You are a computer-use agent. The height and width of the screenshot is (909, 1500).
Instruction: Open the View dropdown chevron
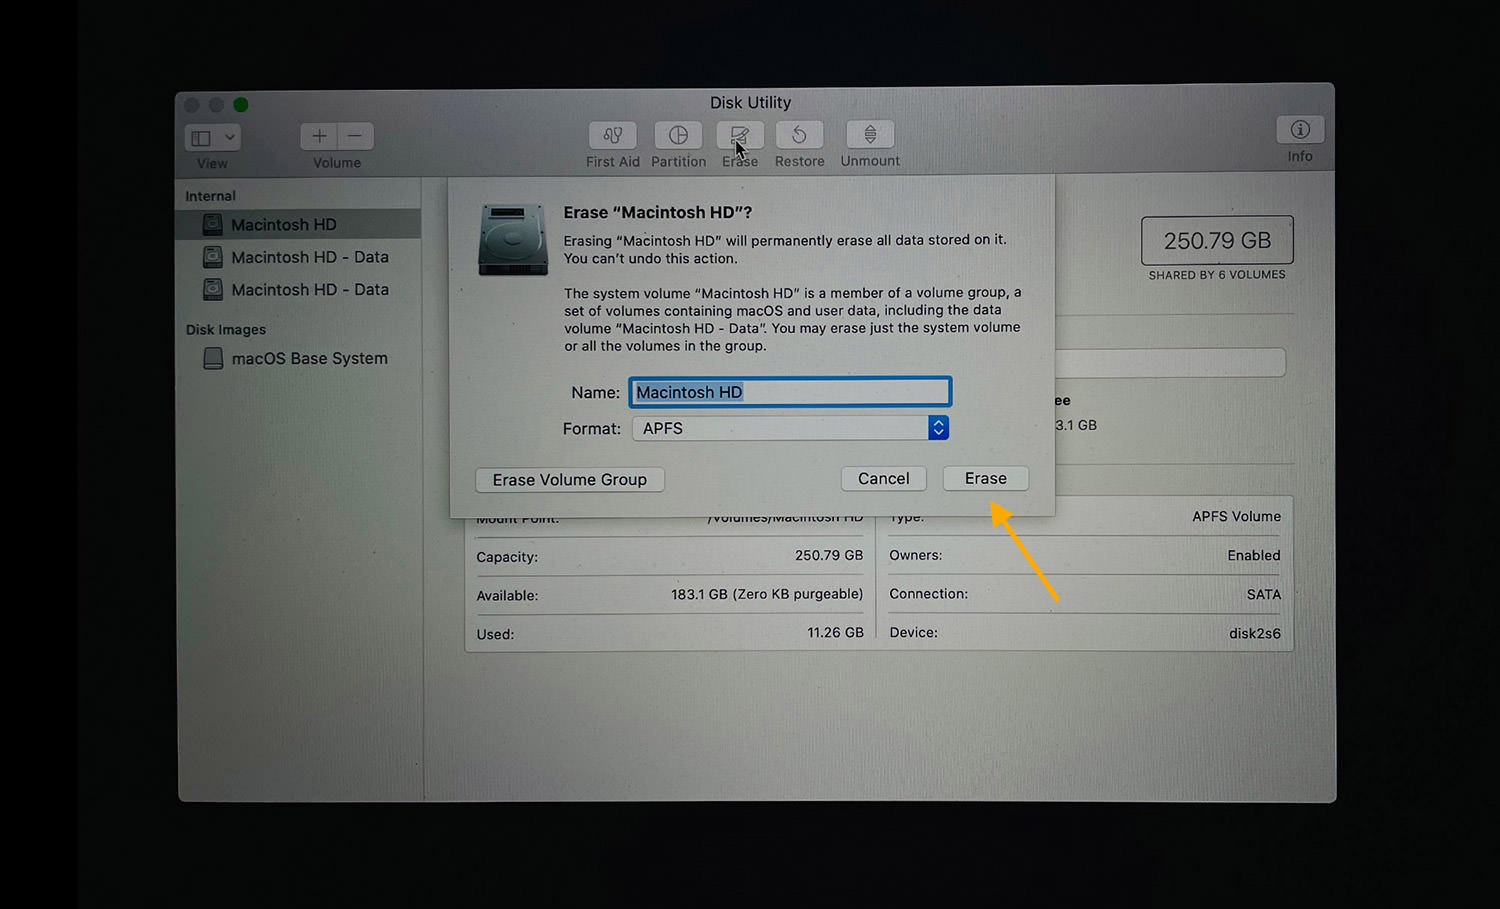click(x=230, y=137)
